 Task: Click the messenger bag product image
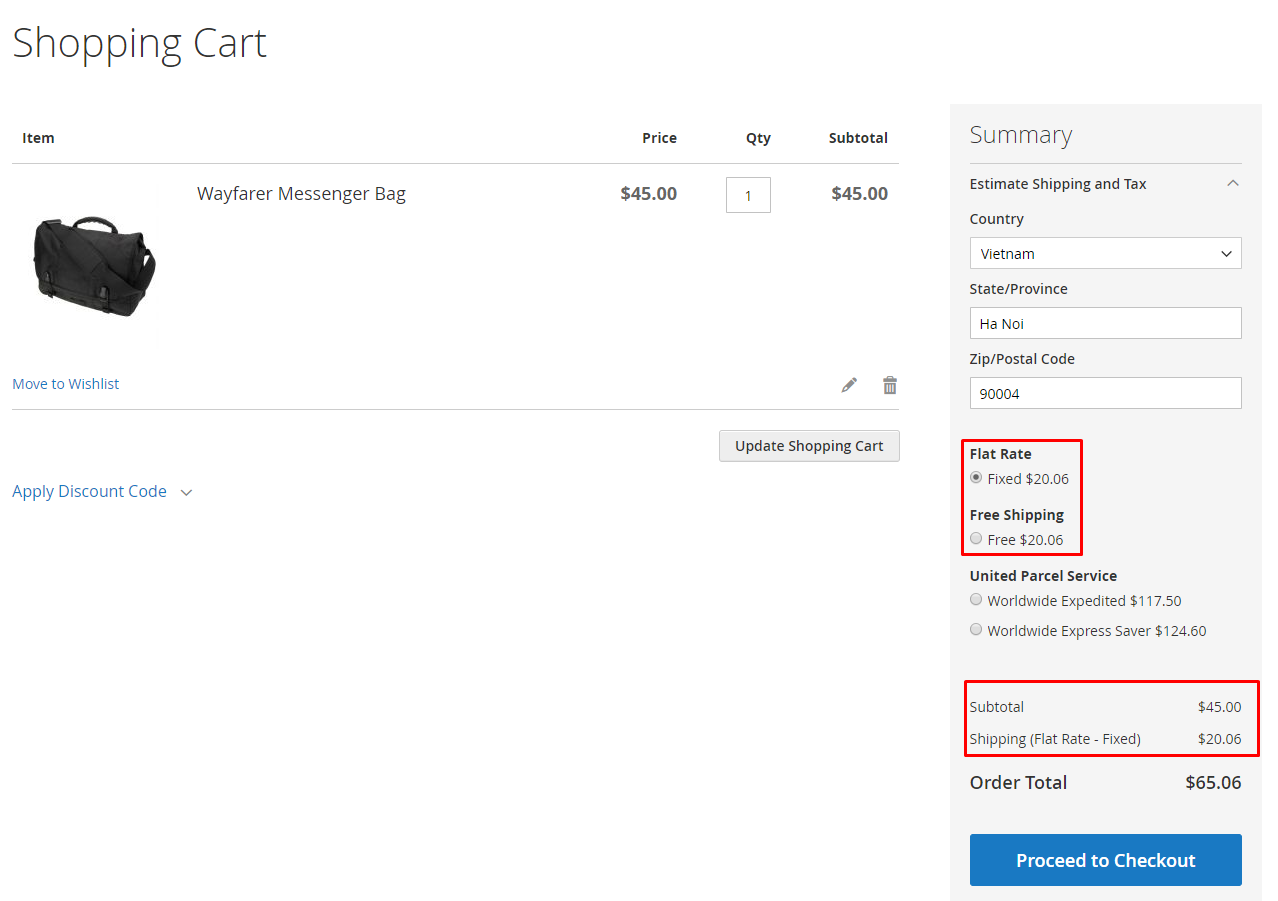[x=94, y=265]
